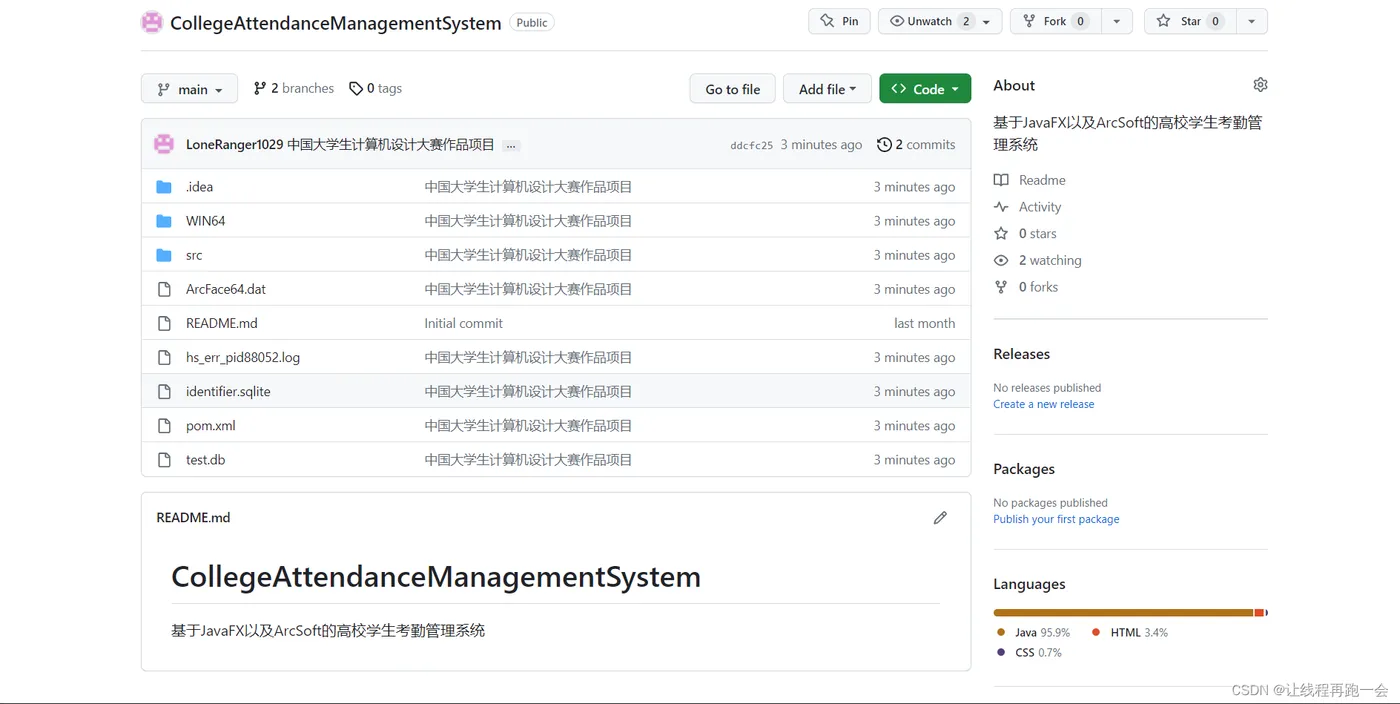Viewport: 1400px width, 704px height.
Task: Open the Unwatch dropdown caret
Action: (987, 22)
